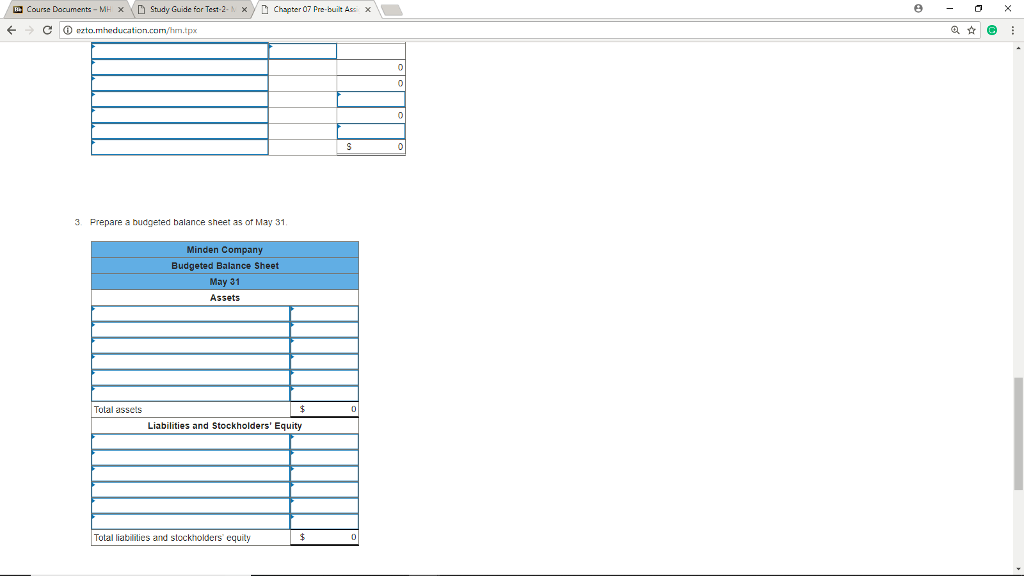Click the Assets section heading
This screenshot has width=1024, height=576.
pos(225,298)
